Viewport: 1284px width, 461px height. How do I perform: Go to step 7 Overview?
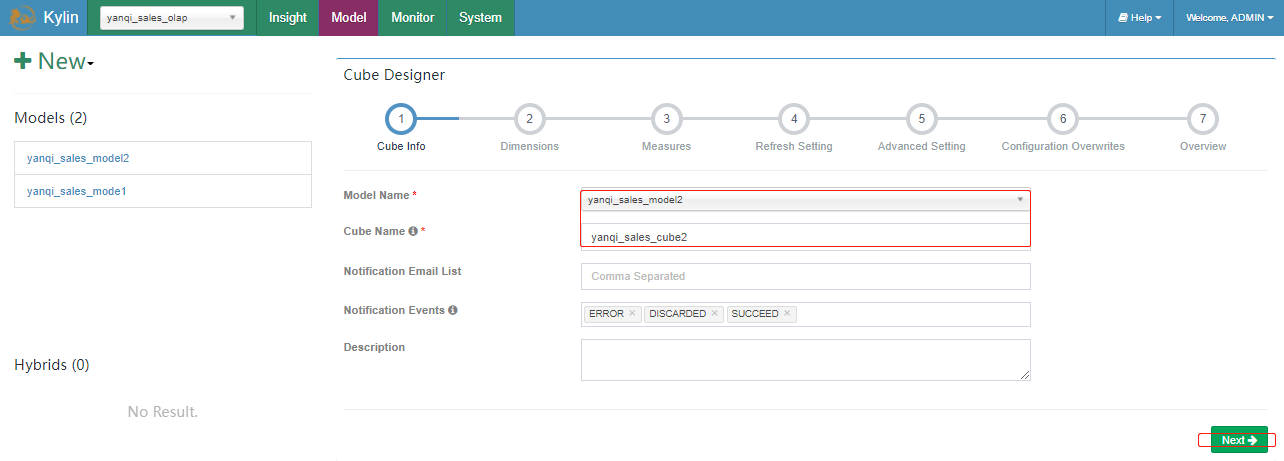1203,119
